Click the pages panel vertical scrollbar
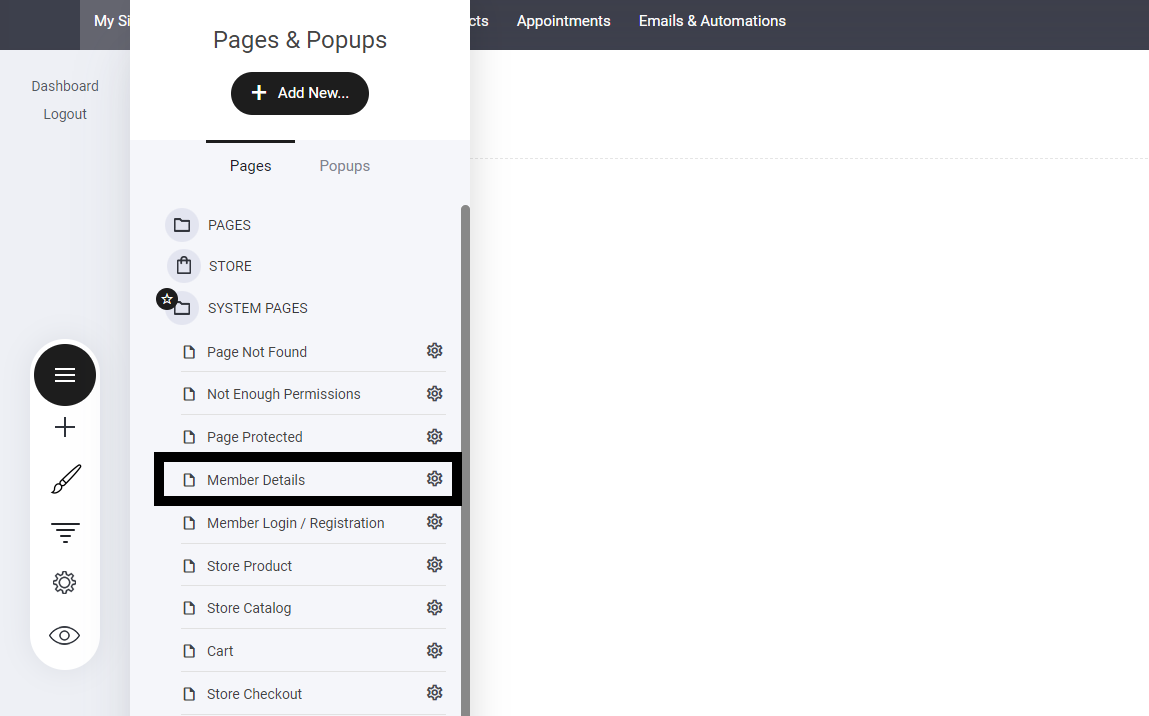This screenshot has height=716, width=1149. (465, 450)
